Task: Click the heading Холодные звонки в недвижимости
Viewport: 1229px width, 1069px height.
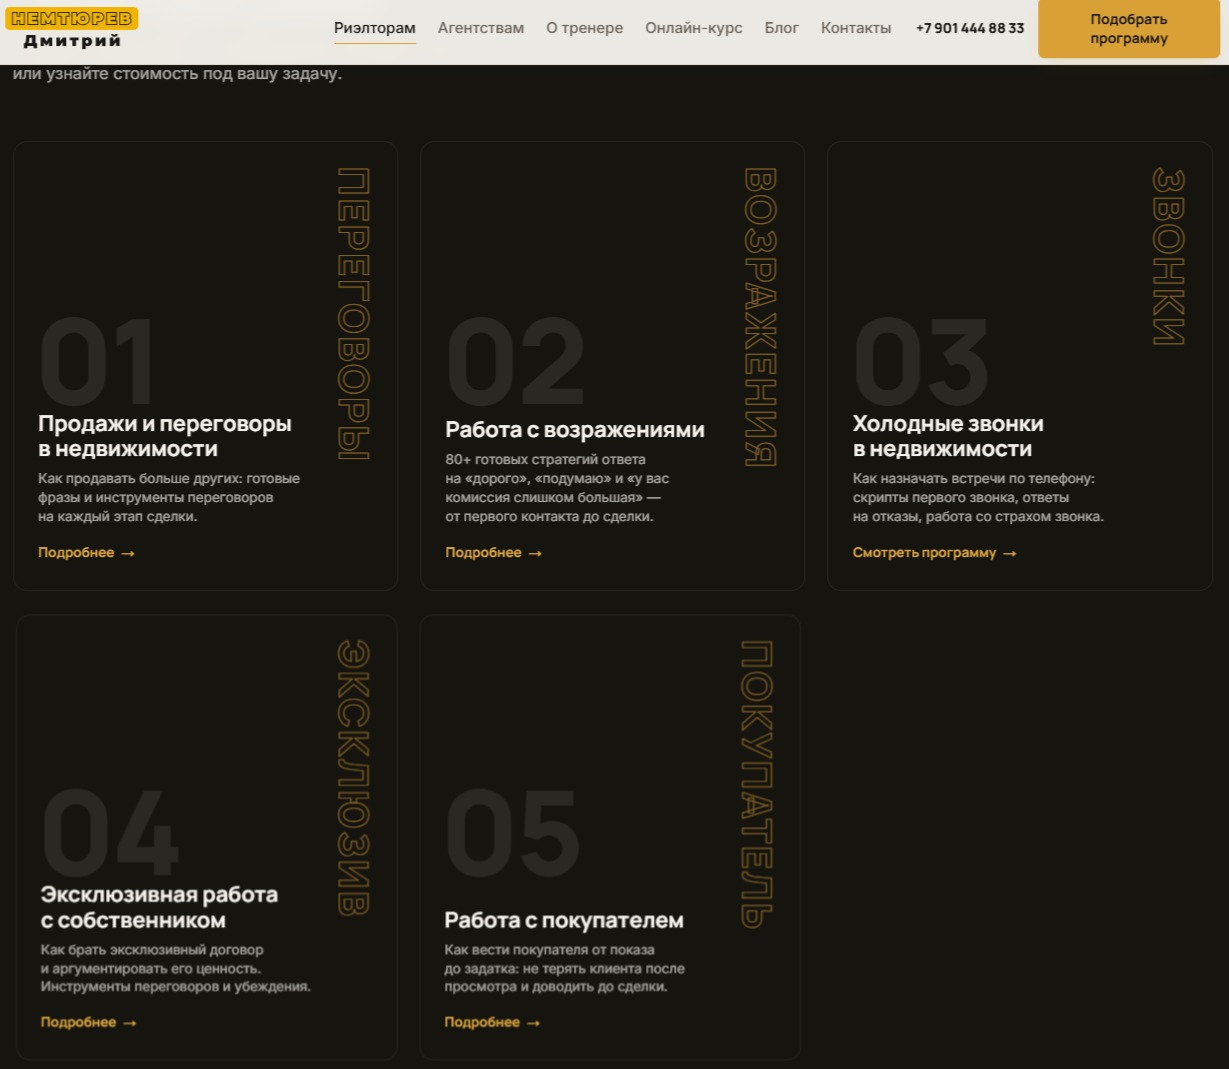Action: click(x=948, y=436)
